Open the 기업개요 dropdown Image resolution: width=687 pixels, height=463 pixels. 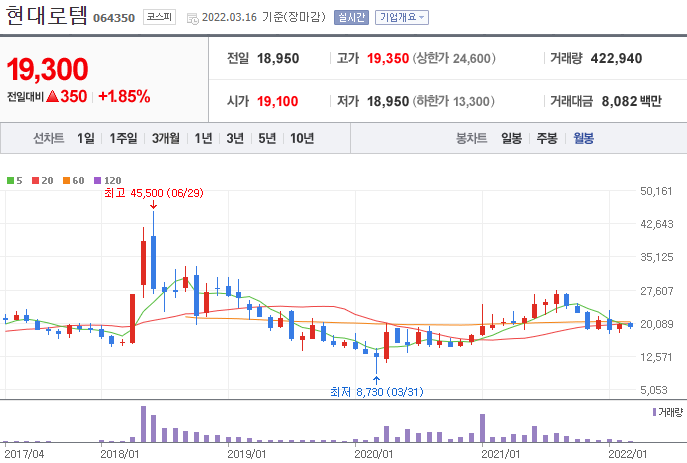click(402, 18)
